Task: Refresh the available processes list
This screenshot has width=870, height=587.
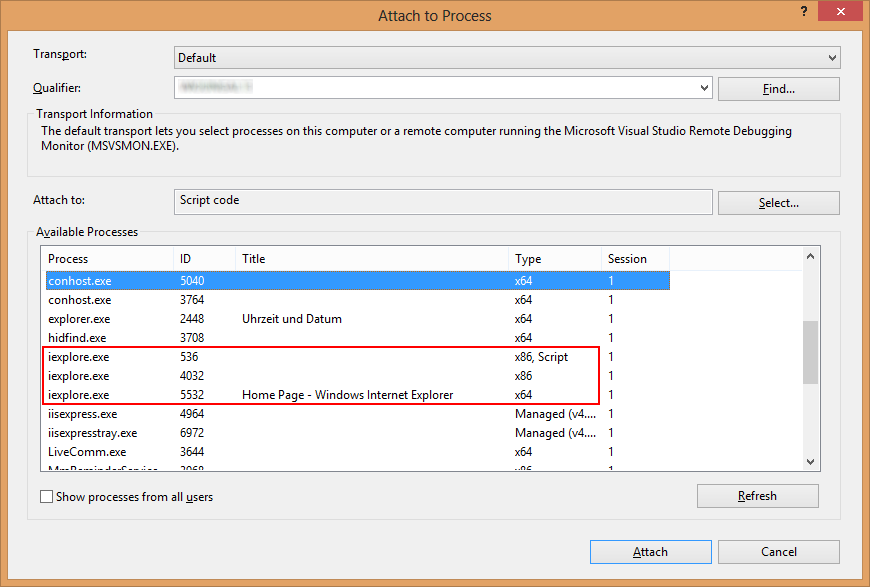Action: (757, 496)
